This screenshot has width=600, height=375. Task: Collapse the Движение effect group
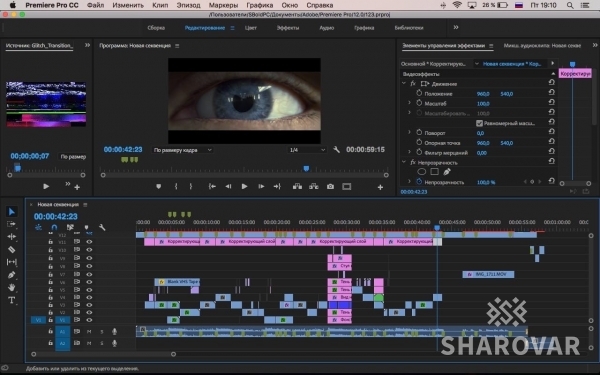tap(404, 83)
